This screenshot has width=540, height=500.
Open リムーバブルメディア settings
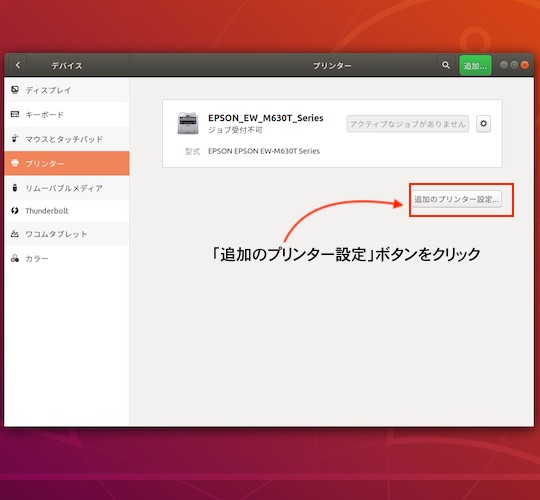point(67,188)
